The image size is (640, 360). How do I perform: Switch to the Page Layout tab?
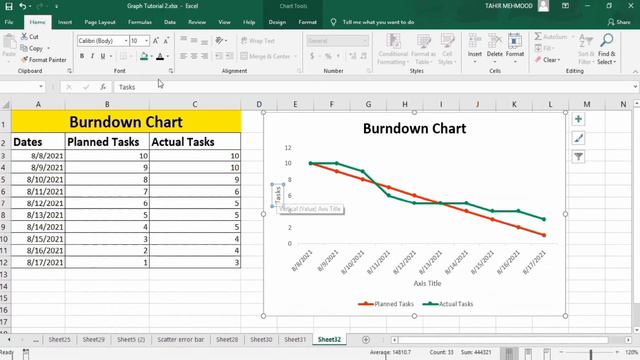[x=100, y=22]
